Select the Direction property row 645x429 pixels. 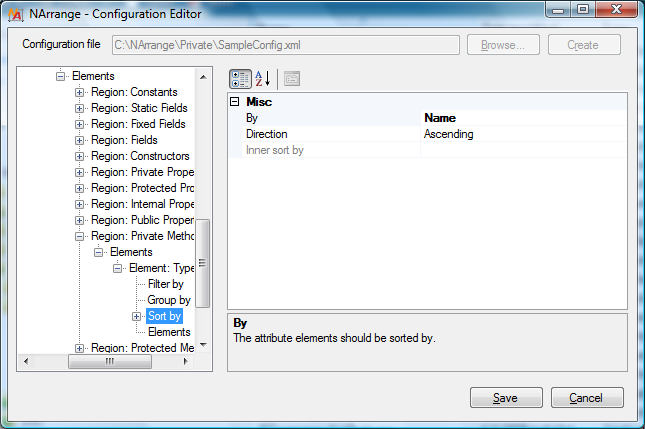point(267,134)
